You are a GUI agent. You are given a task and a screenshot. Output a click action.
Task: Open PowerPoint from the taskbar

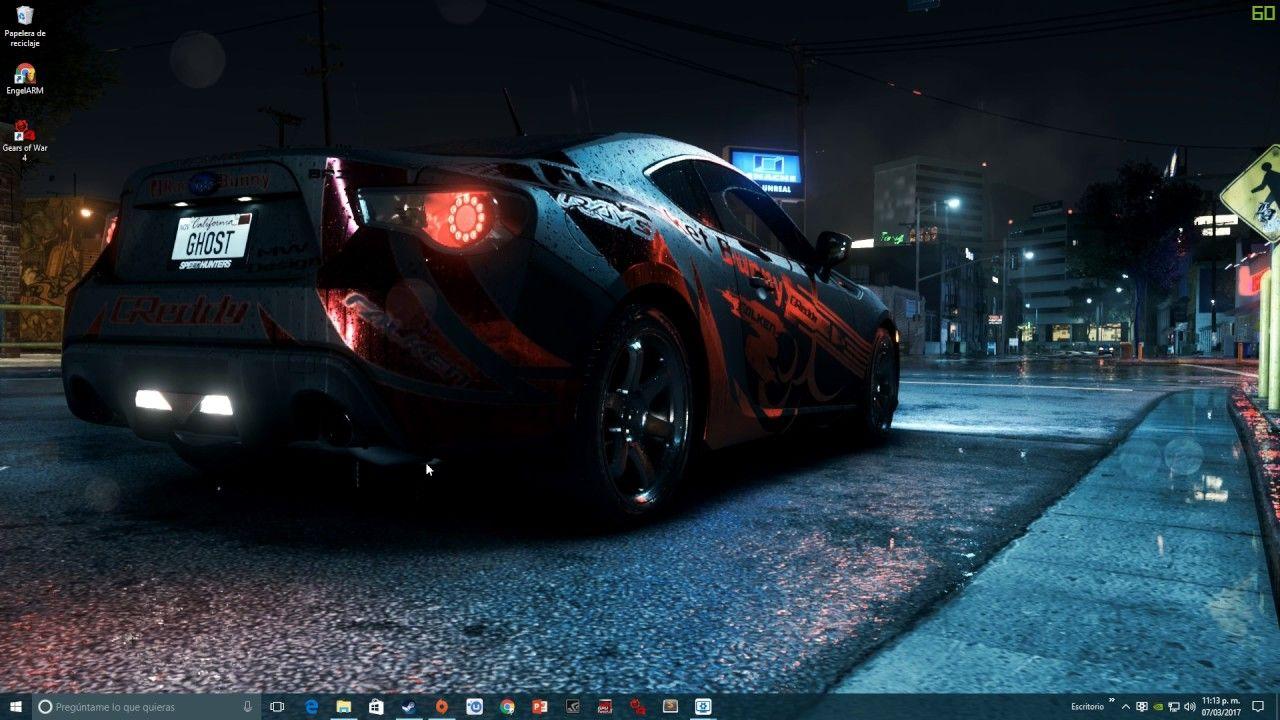tap(539, 707)
